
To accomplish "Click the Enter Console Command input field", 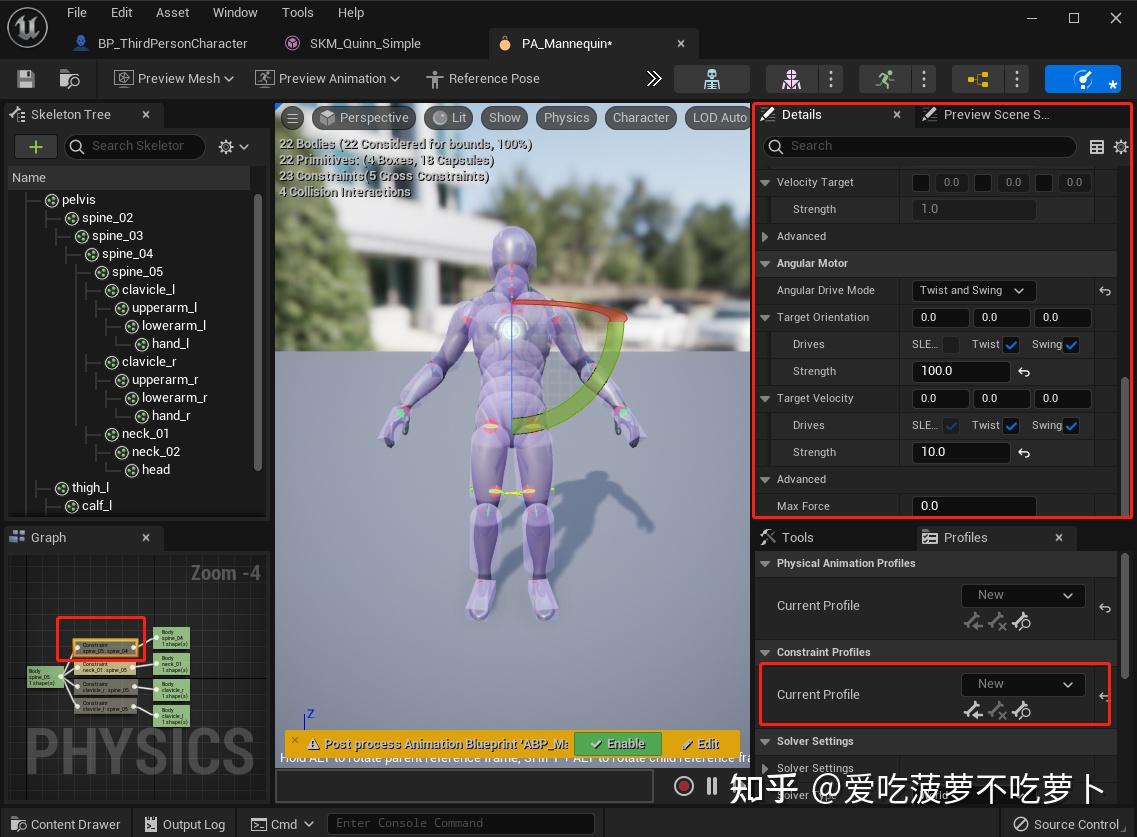I will (x=460, y=823).
